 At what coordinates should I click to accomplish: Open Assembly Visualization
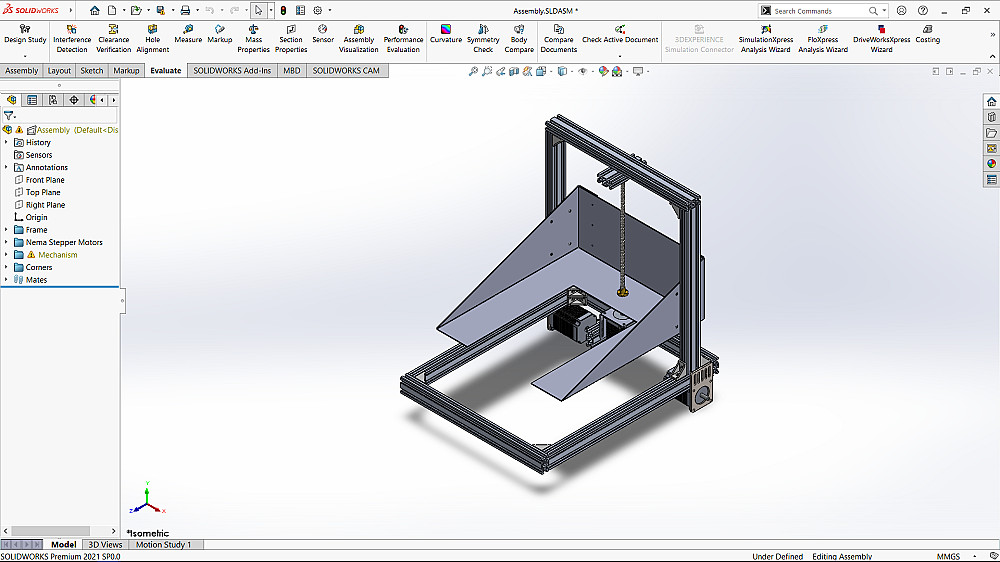(359, 39)
